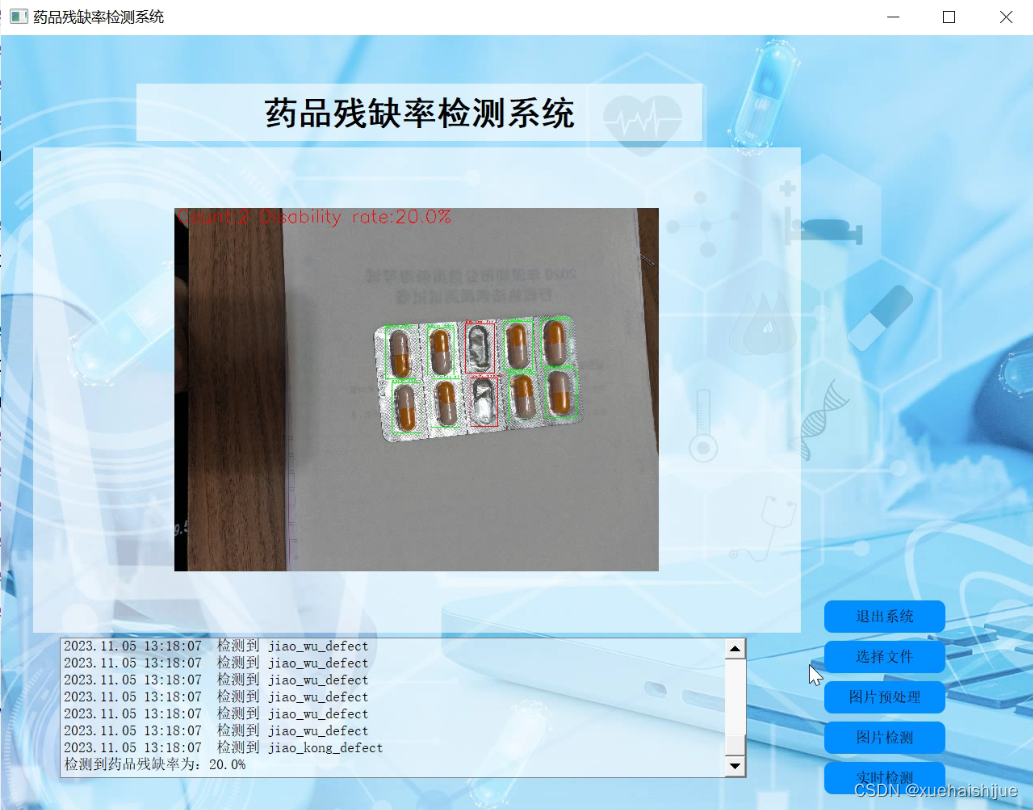This screenshot has width=1033, height=810.
Task: Minimize the detection system window
Action: pos(892,17)
